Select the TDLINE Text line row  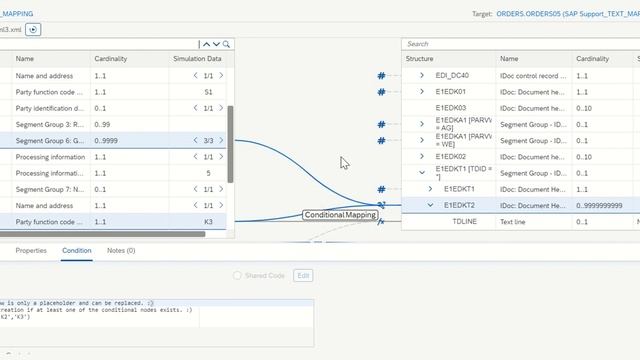(521, 222)
